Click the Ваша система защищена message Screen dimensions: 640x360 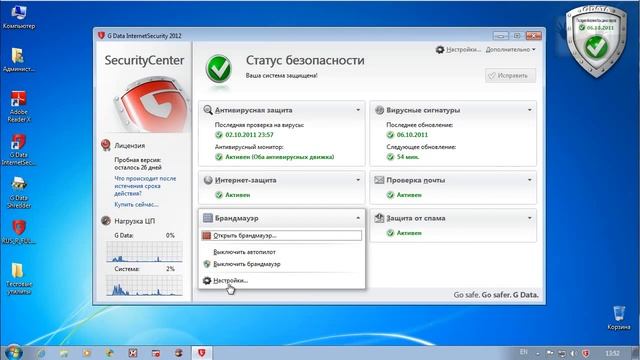[282, 76]
